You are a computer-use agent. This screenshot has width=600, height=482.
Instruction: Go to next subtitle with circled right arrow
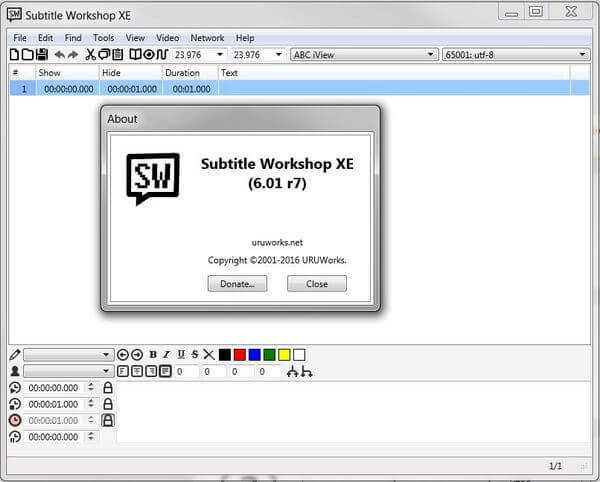pyautogui.click(x=137, y=355)
